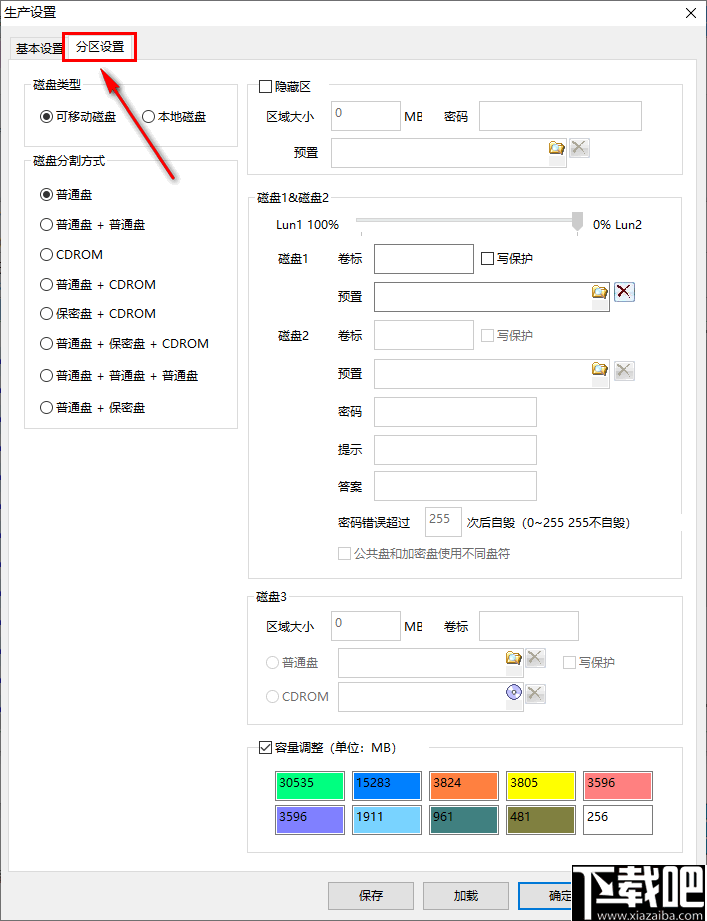The height and width of the screenshot is (921, 707).
Task: Select 可移动磁盘 disk type
Action: (78, 117)
